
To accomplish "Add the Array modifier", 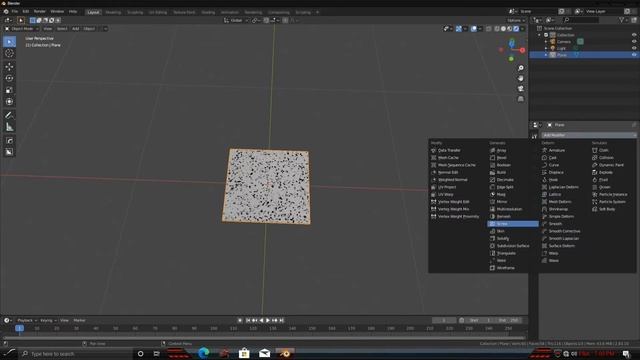I will click(501, 150).
